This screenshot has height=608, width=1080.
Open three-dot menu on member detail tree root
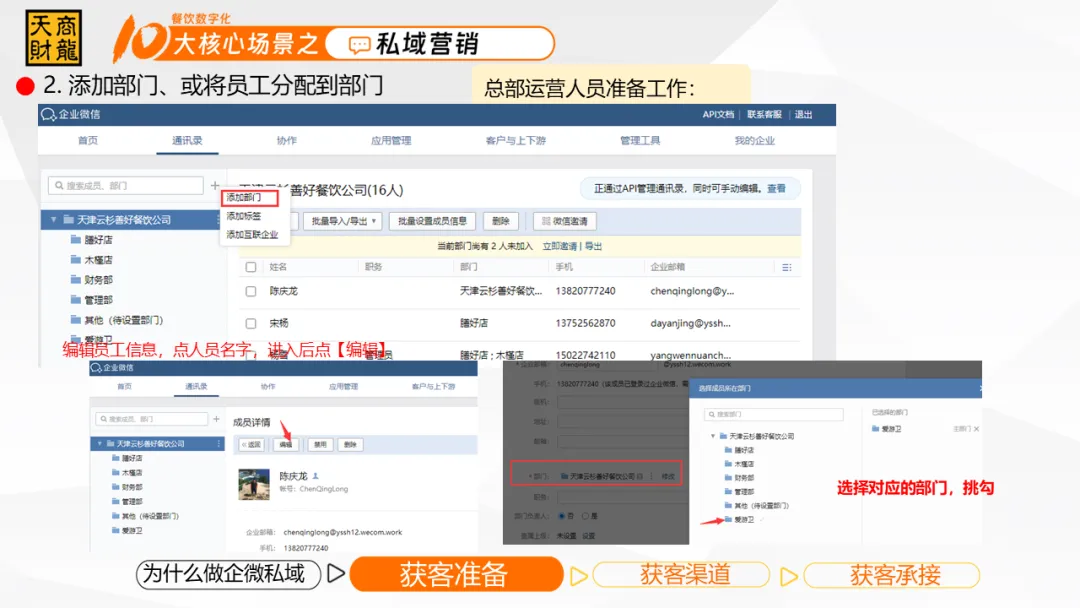(x=219, y=444)
